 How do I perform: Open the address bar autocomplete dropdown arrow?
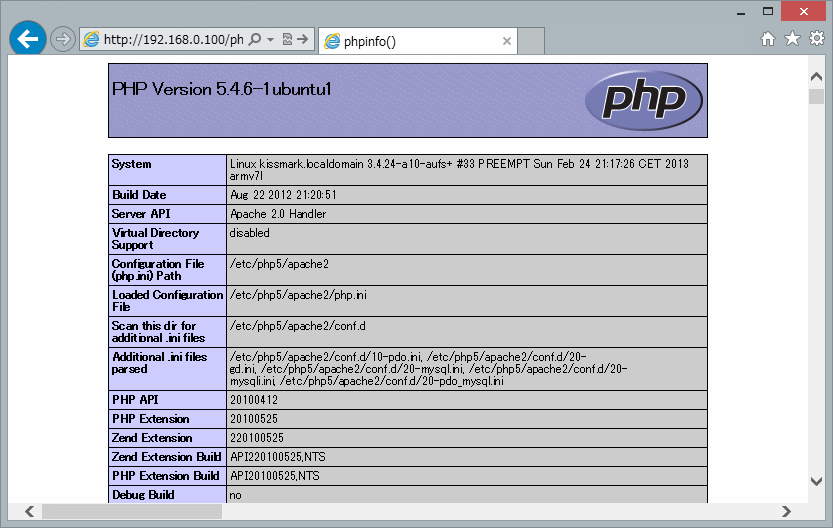point(270,39)
